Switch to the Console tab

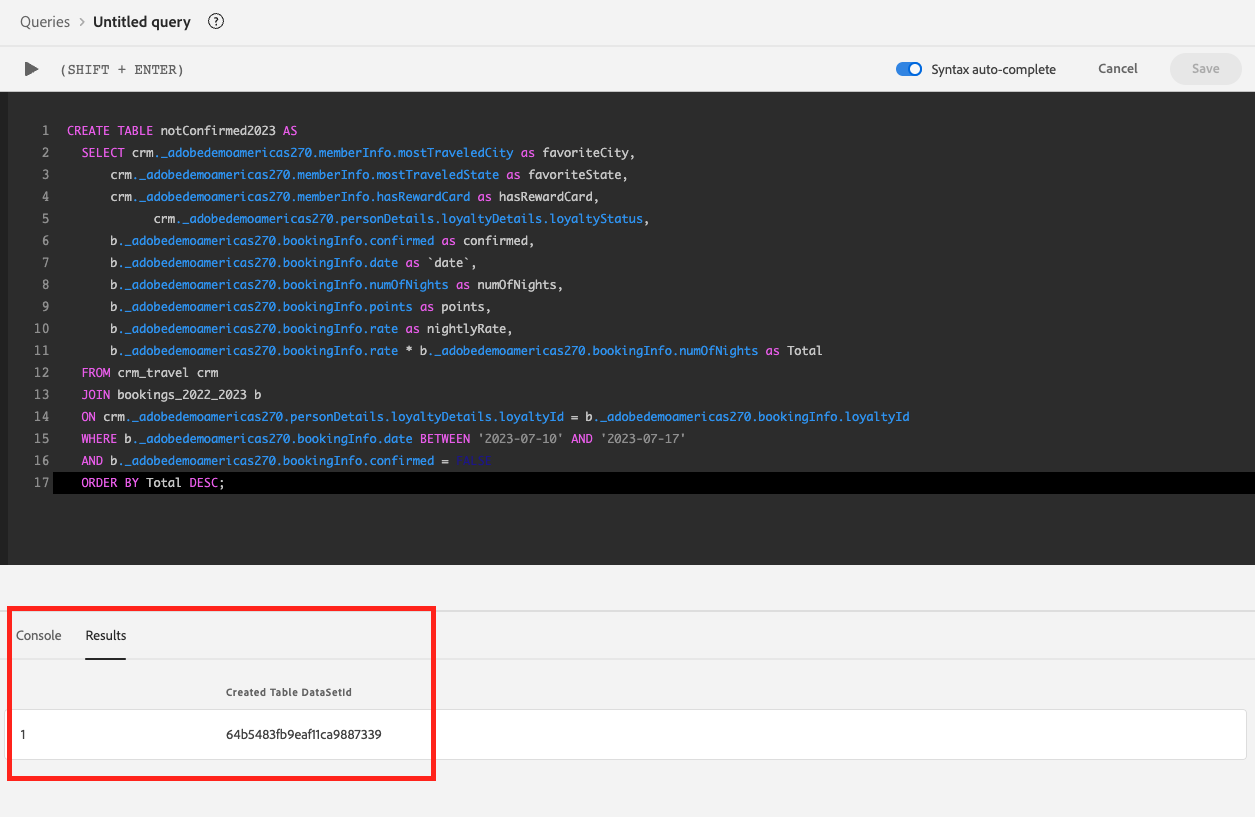pyautogui.click(x=39, y=635)
